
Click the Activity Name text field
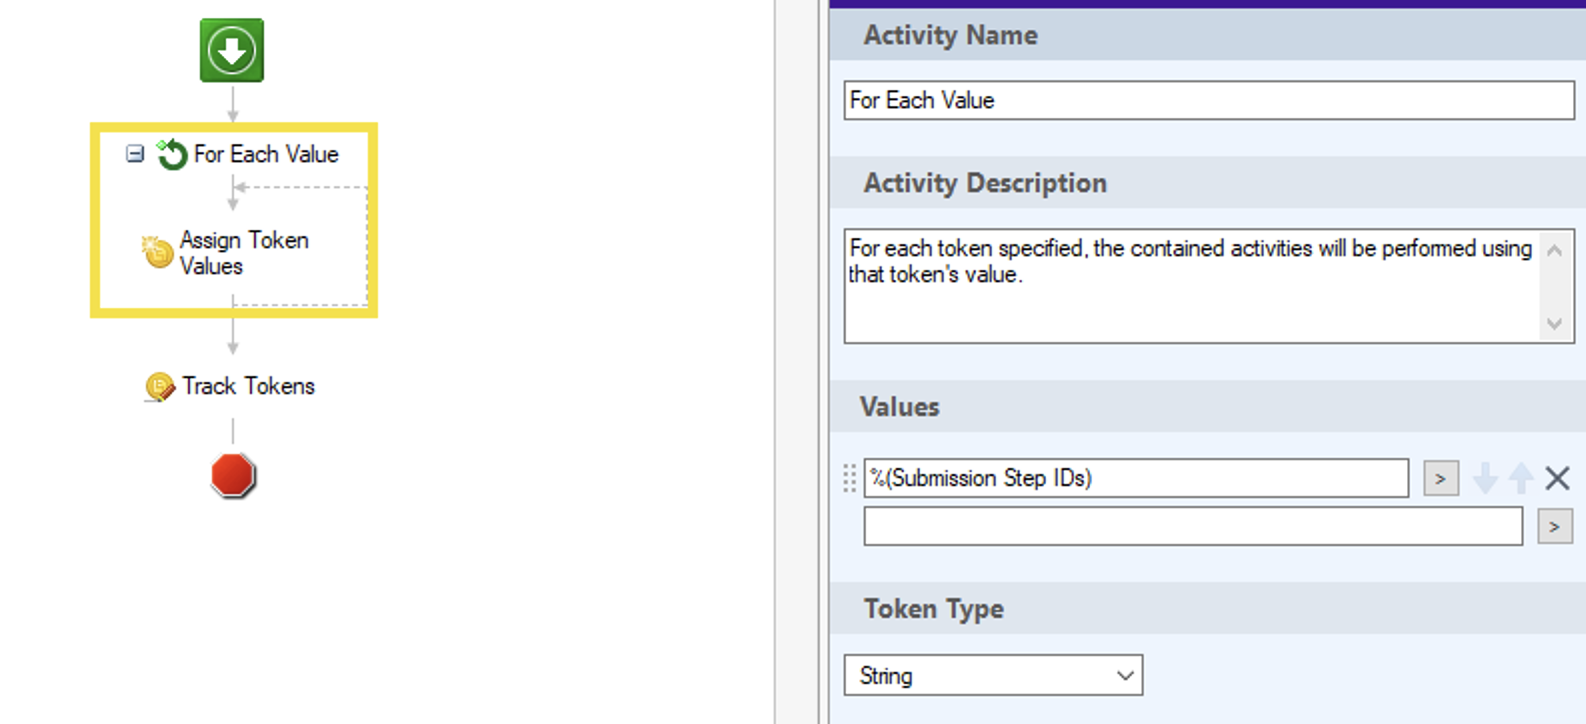point(1208,100)
